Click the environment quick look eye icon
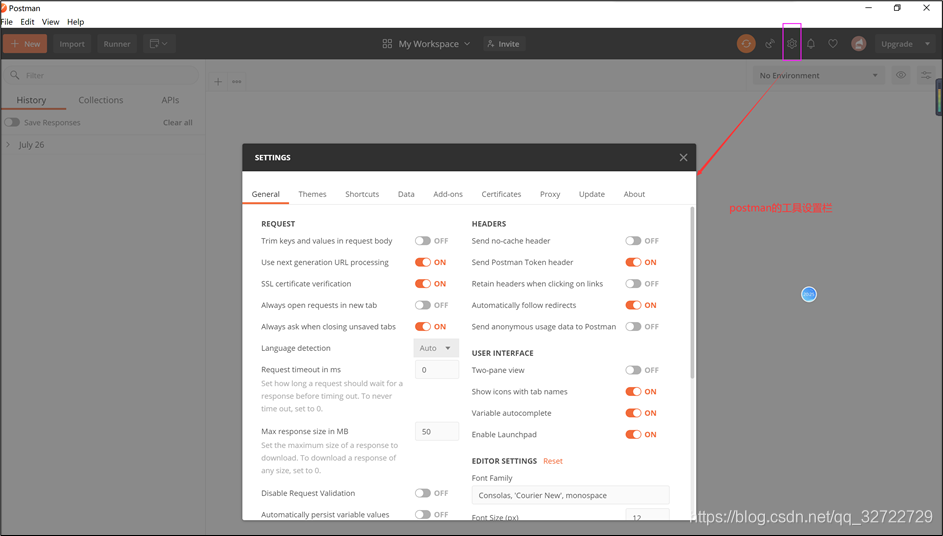 coord(901,75)
